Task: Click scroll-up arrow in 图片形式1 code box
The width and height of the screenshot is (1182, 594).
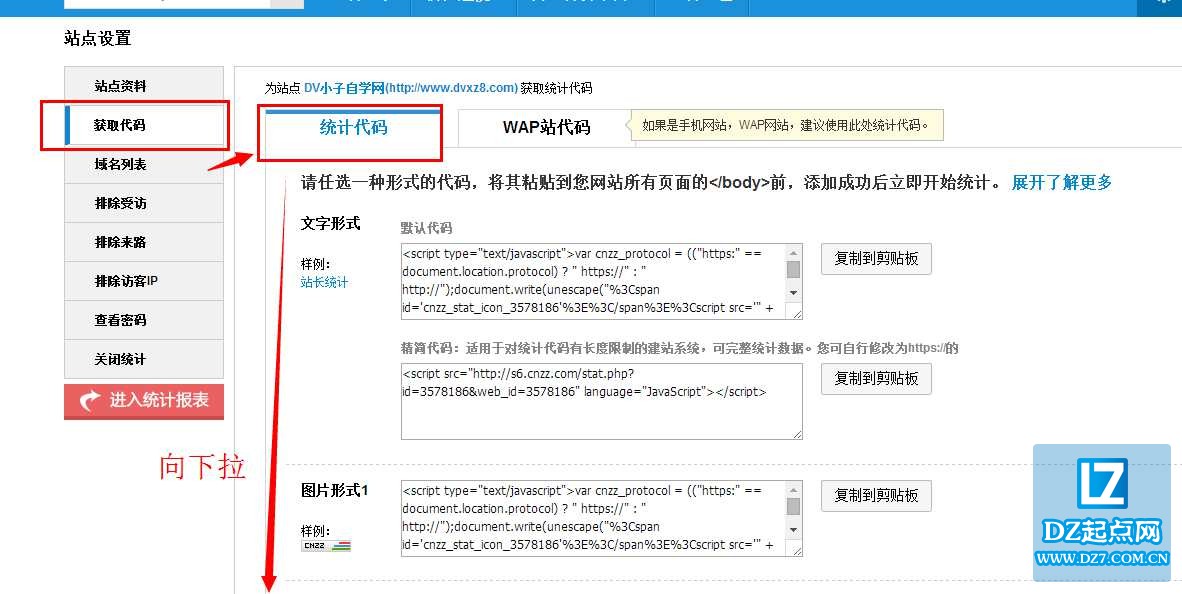Action: 793,489
